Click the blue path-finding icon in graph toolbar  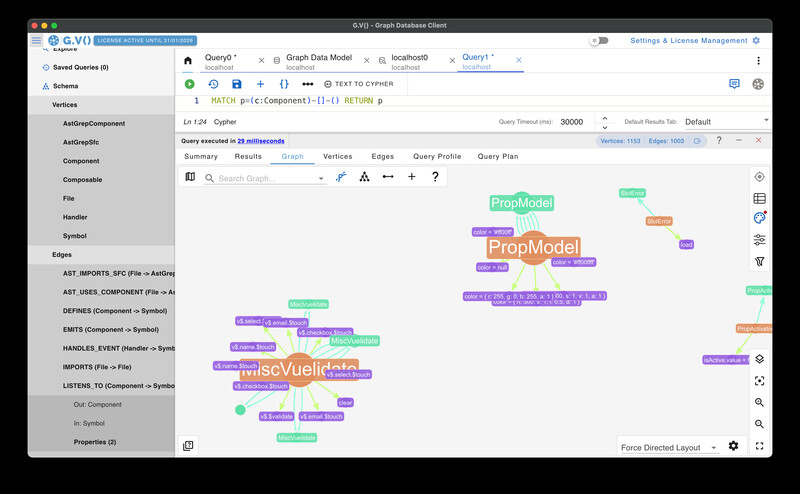(341, 177)
